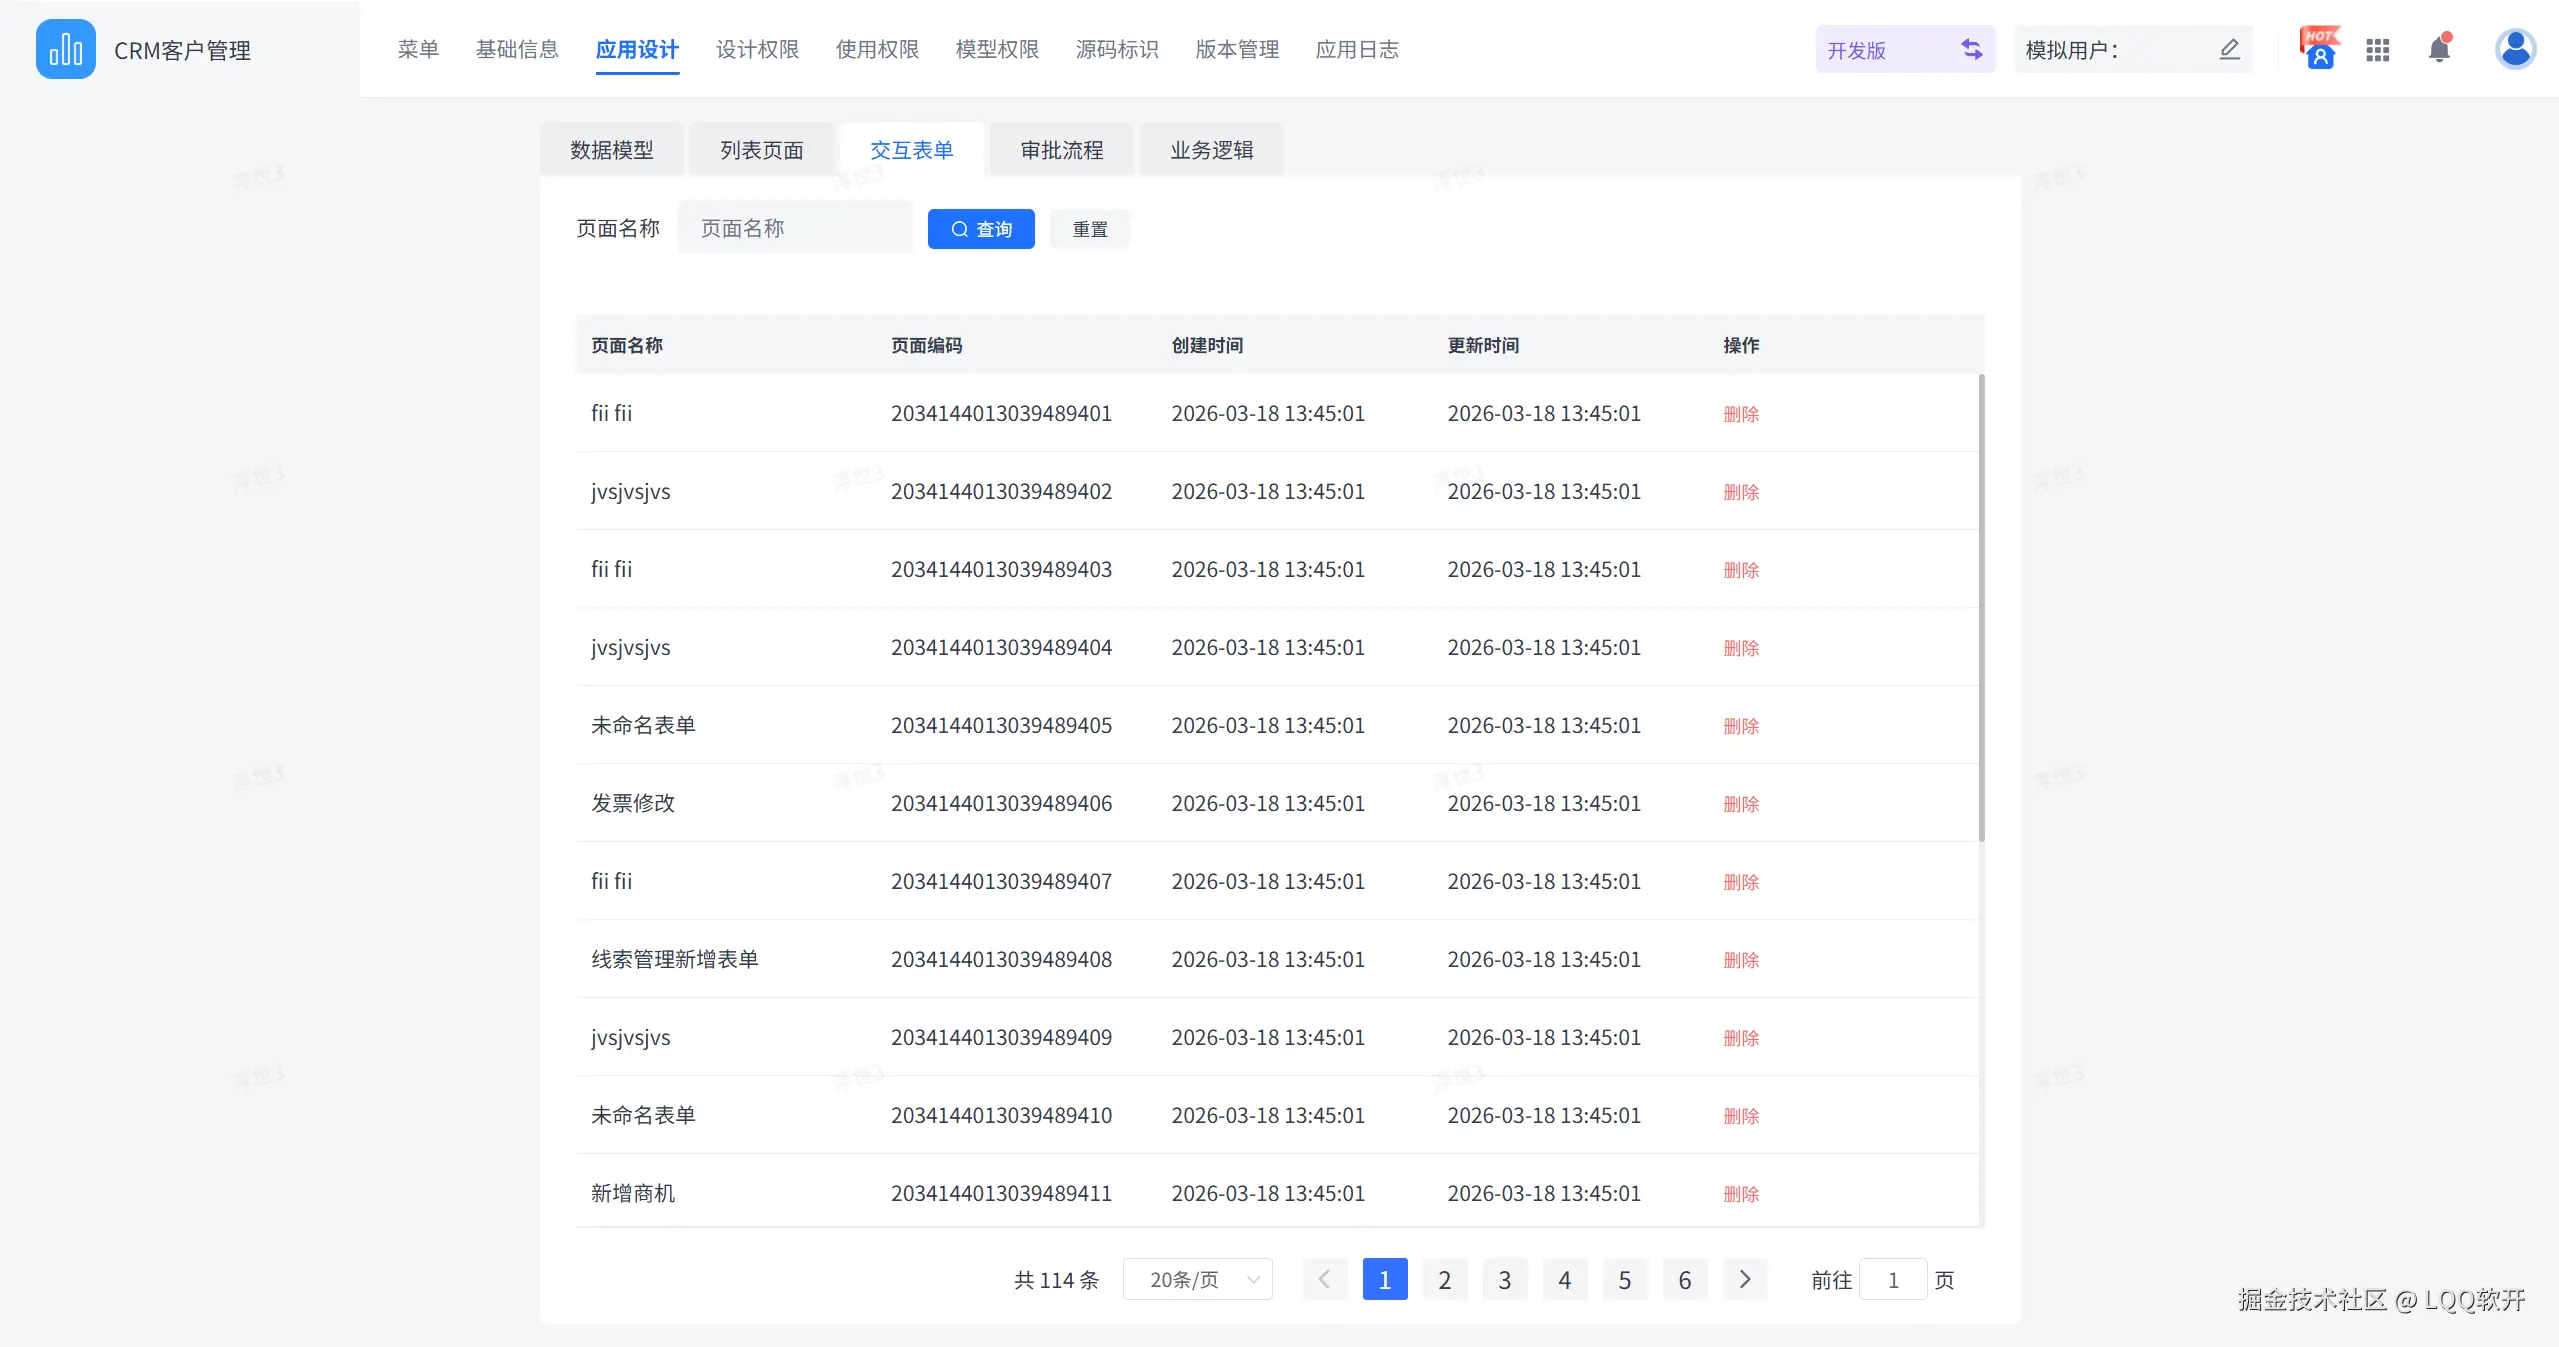Click the user avatar icon
2559x1347 pixels.
[2514, 49]
